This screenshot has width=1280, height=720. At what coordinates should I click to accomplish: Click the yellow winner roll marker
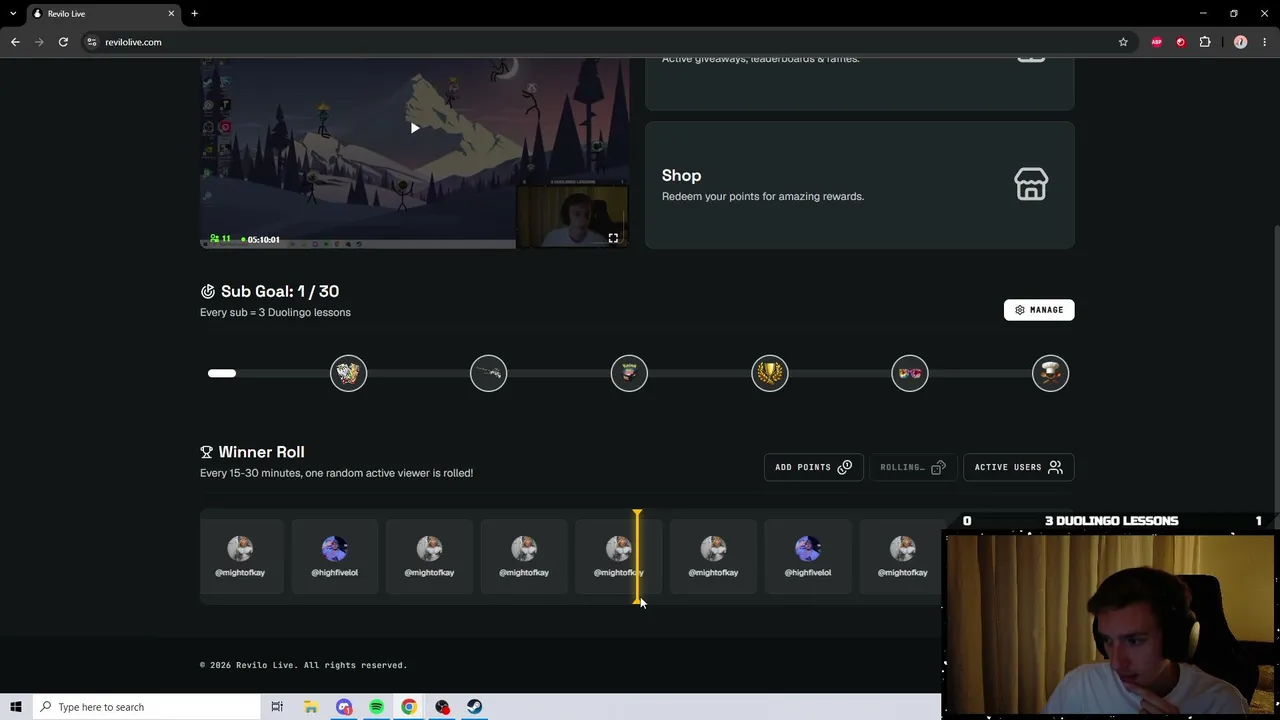(637, 557)
